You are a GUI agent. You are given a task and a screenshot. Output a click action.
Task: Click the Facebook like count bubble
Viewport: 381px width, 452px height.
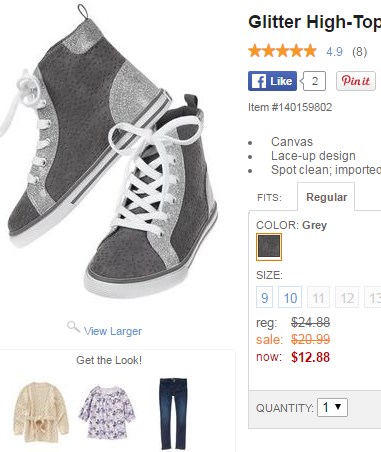tap(313, 81)
